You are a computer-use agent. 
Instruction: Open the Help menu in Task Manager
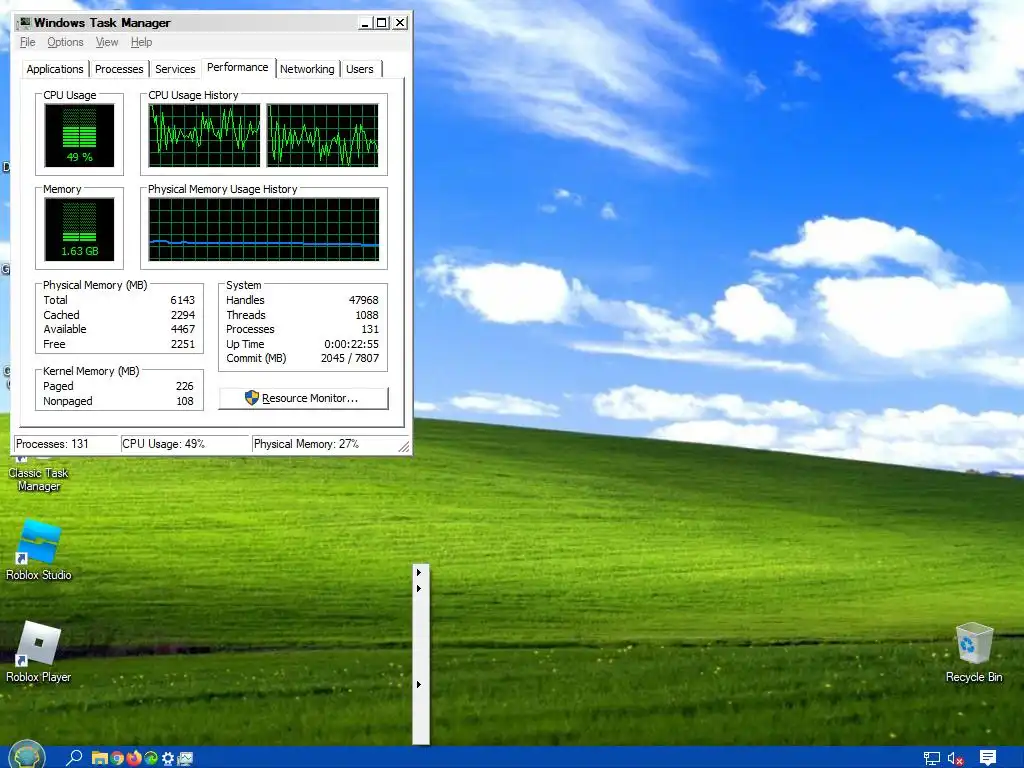coord(141,42)
